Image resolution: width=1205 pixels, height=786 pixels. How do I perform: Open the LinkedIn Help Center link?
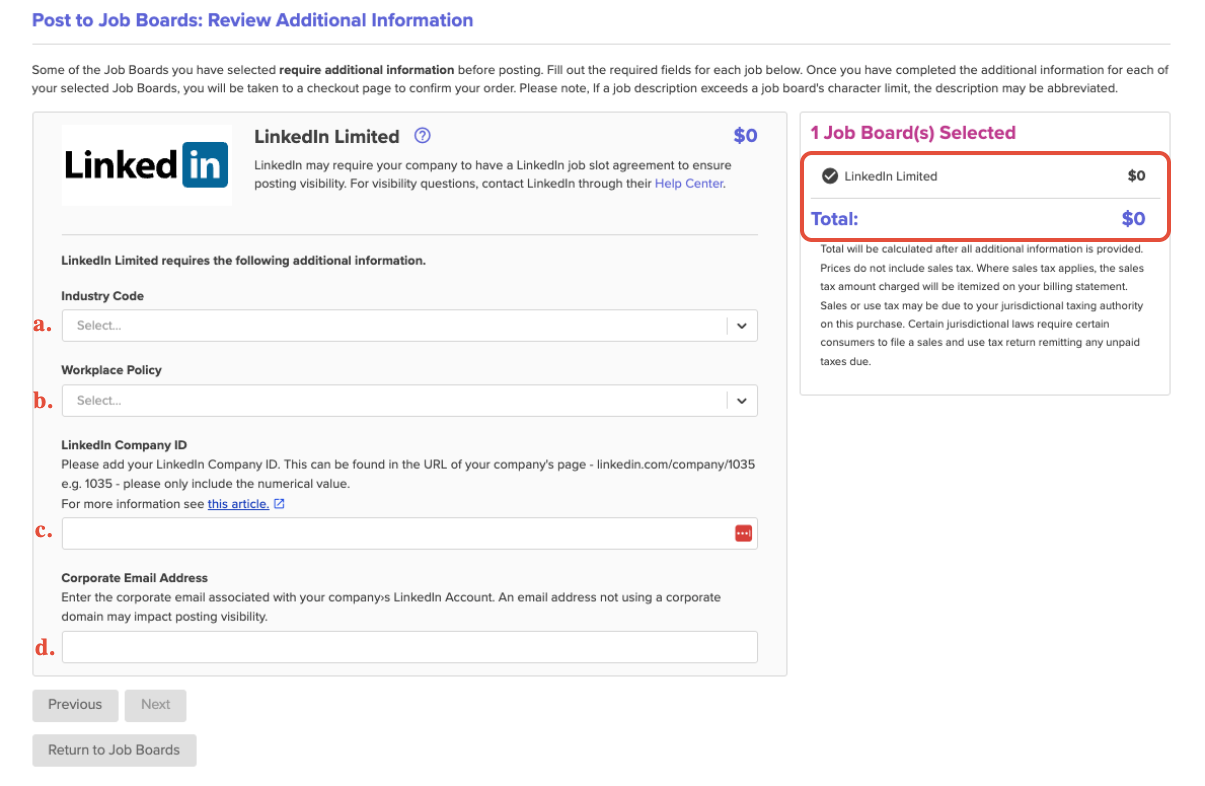[689, 184]
